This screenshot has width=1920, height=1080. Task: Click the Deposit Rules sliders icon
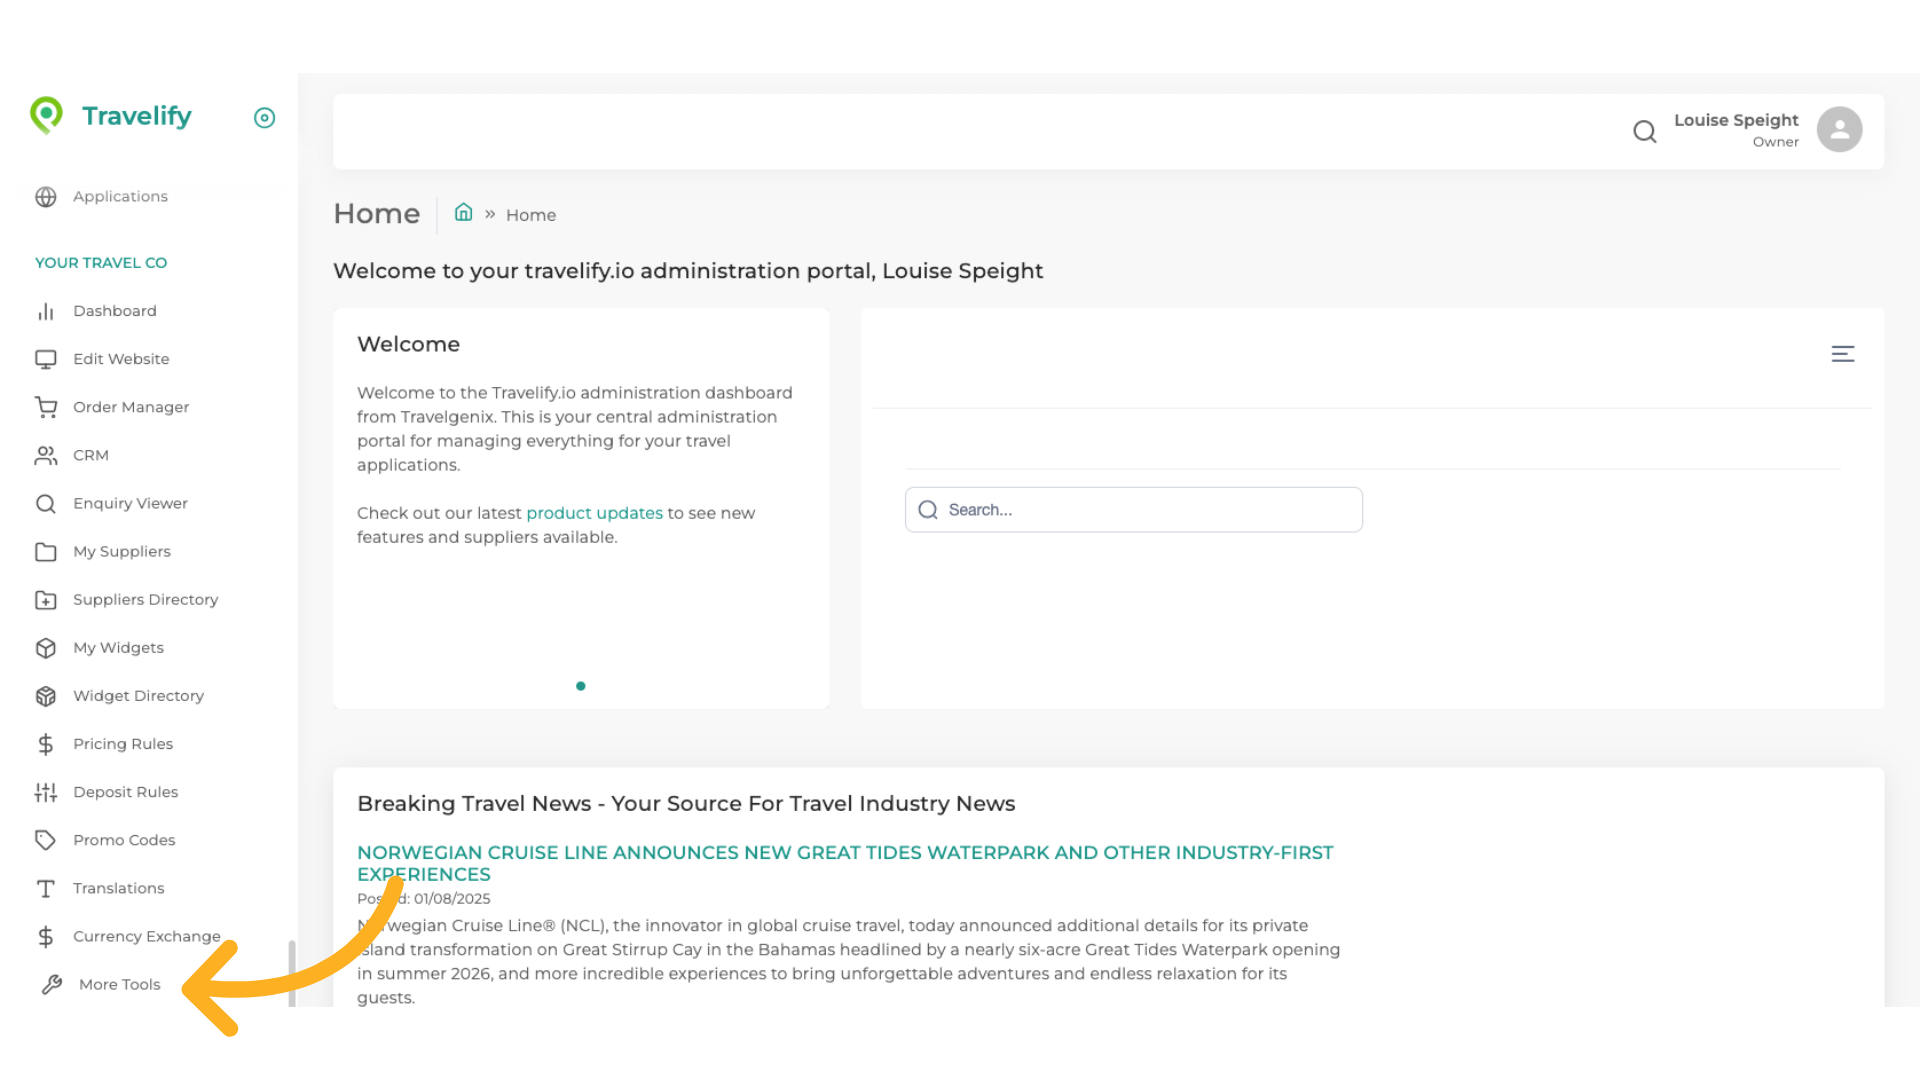point(46,793)
